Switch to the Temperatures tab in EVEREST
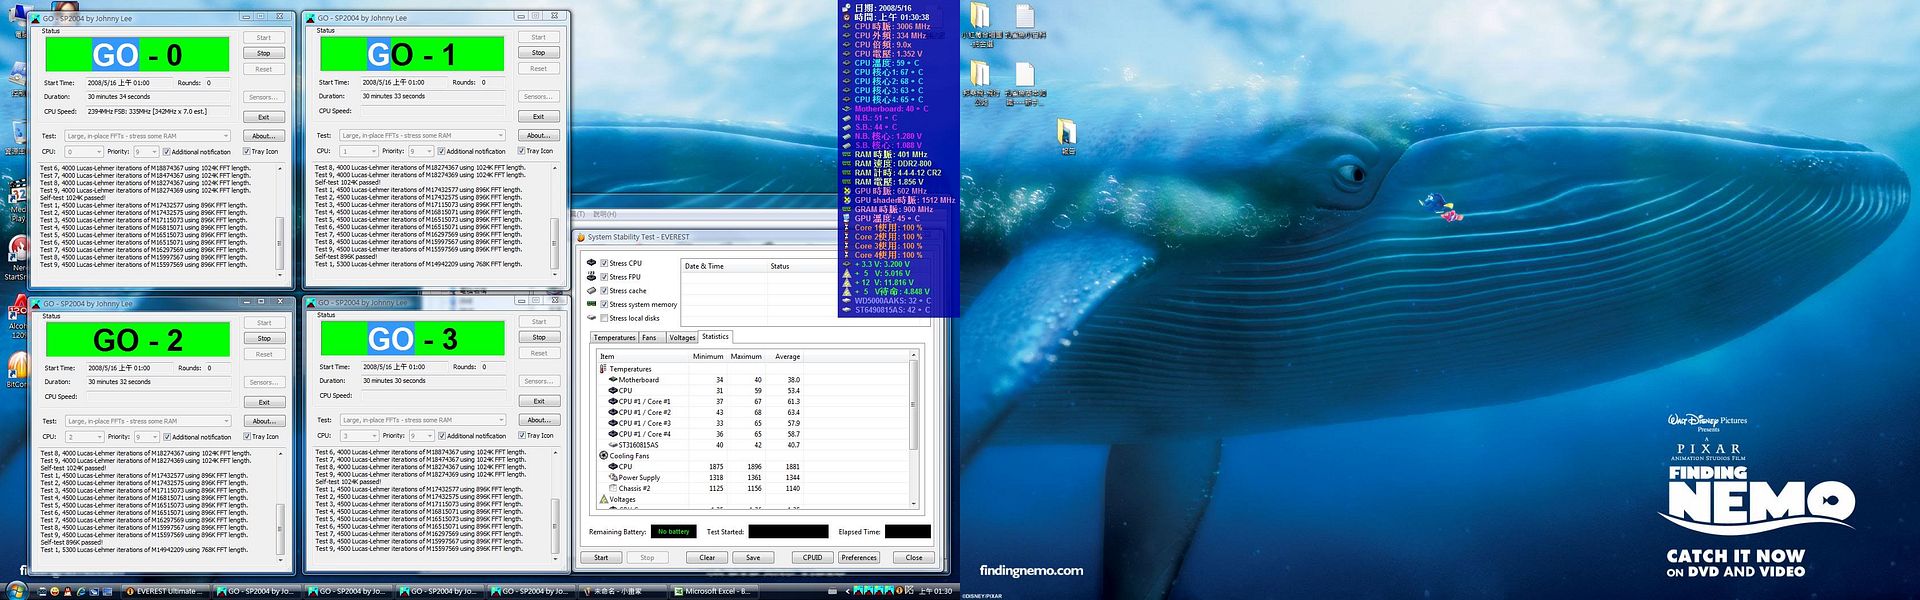 614,338
